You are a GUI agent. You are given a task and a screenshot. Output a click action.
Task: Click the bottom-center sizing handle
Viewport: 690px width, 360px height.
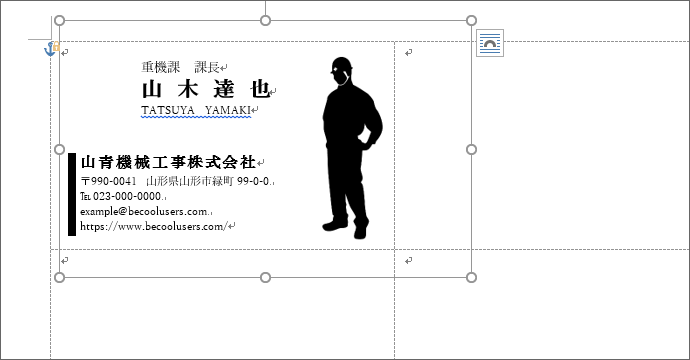(265, 277)
